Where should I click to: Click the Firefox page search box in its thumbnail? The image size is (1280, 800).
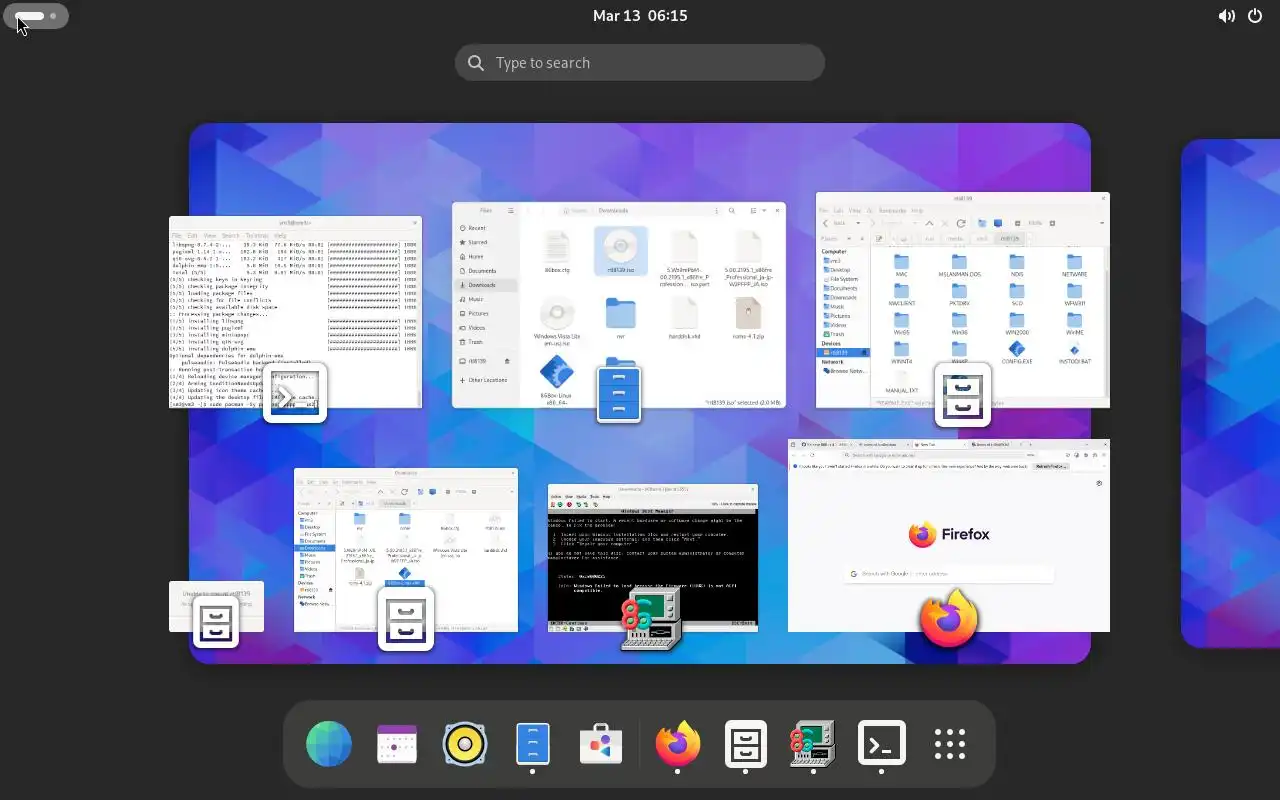click(949, 574)
